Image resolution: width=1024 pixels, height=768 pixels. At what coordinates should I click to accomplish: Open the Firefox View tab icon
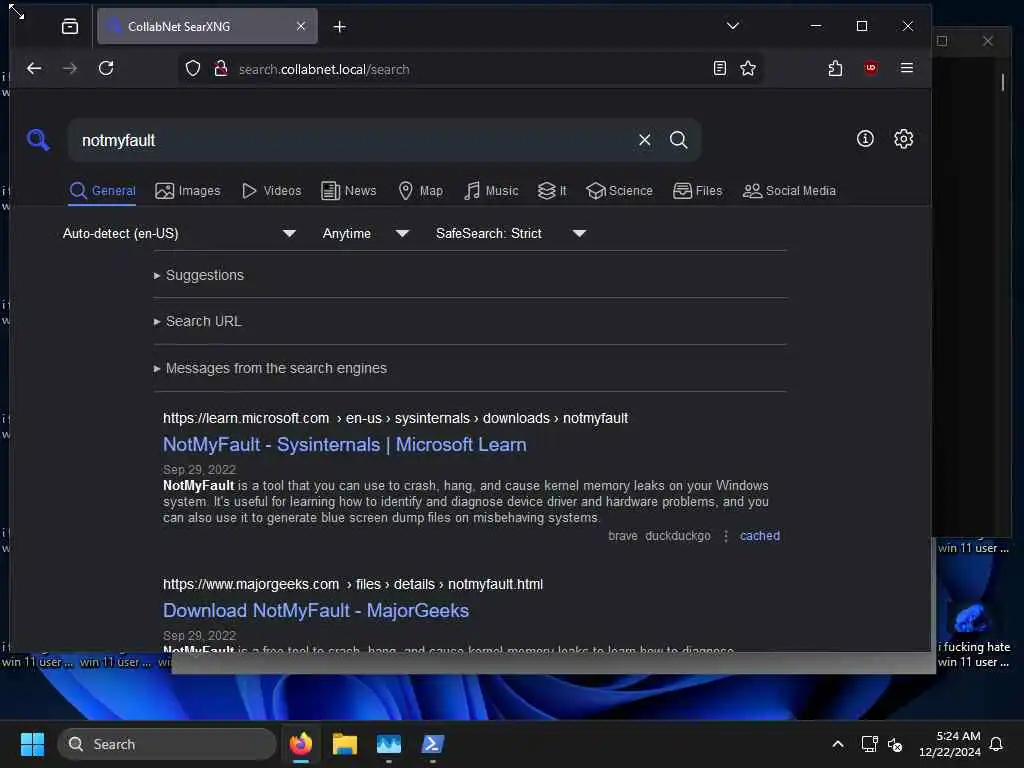click(x=70, y=26)
